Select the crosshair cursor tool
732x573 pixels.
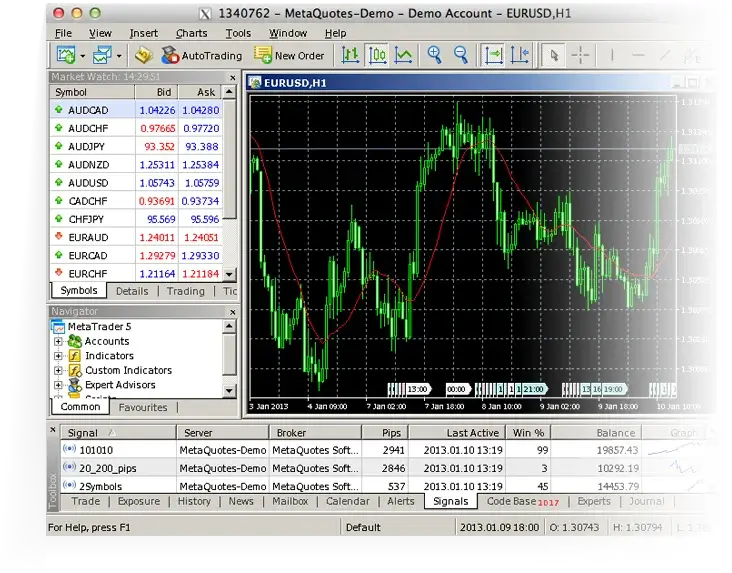[581, 56]
